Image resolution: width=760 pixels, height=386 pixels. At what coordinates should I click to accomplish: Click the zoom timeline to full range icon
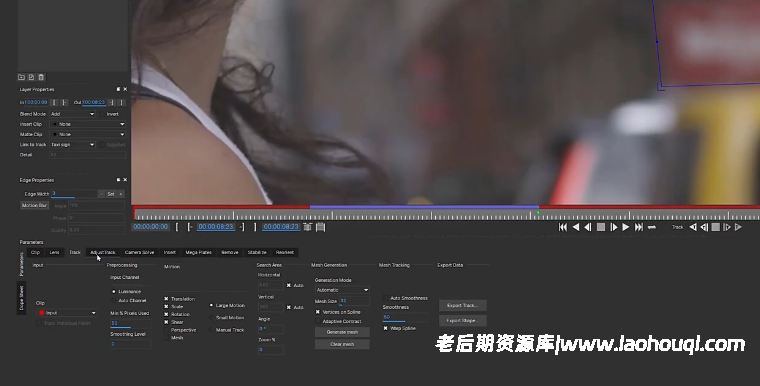320,226
